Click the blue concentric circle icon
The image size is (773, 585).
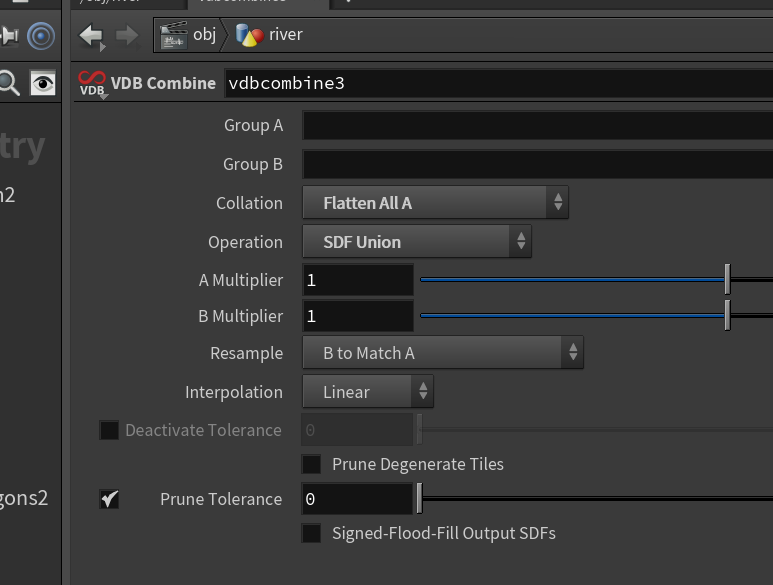(x=41, y=36)
